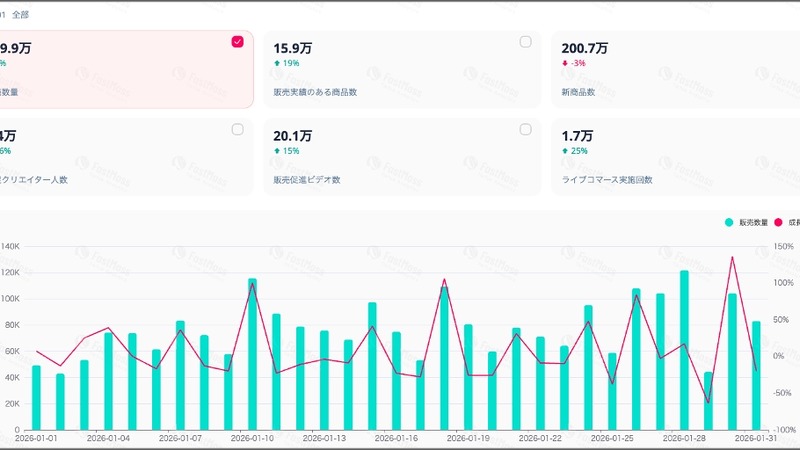Toggle the teal 販売数量 legend marker
Image resolution: width=800 pixels, height=450 pixels.
729,222
